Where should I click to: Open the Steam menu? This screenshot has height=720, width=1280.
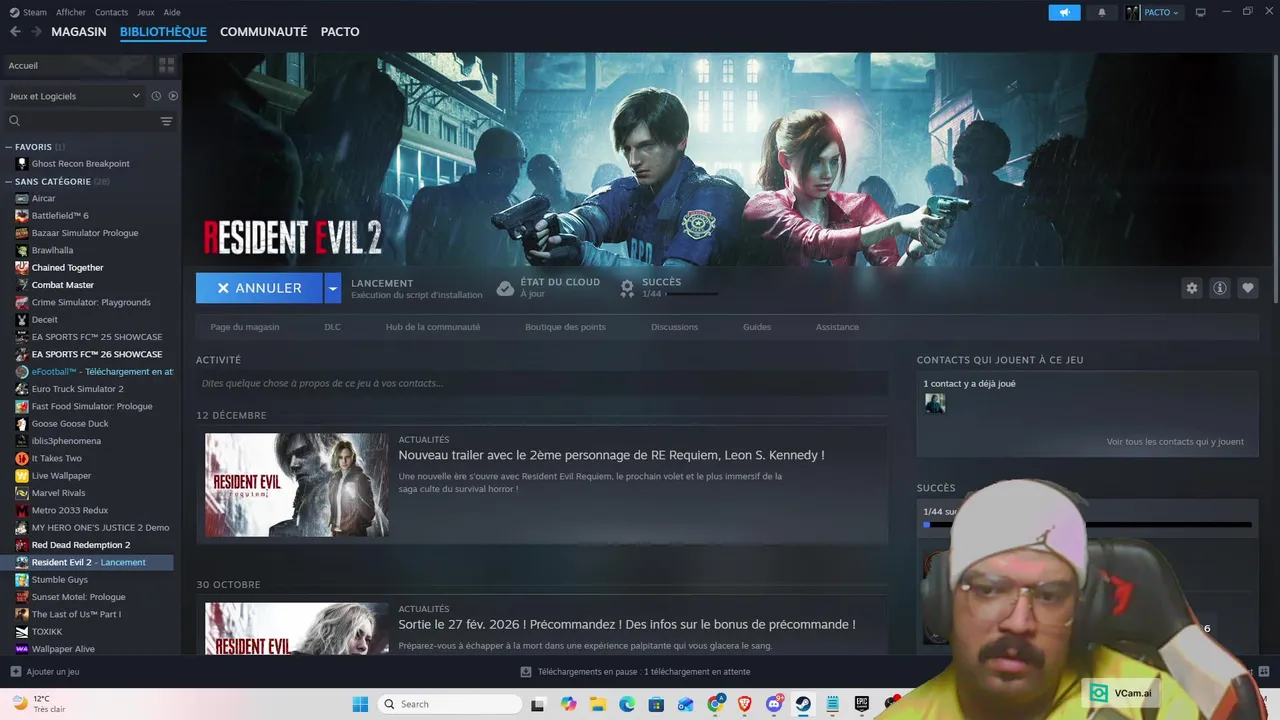[35, 12]
